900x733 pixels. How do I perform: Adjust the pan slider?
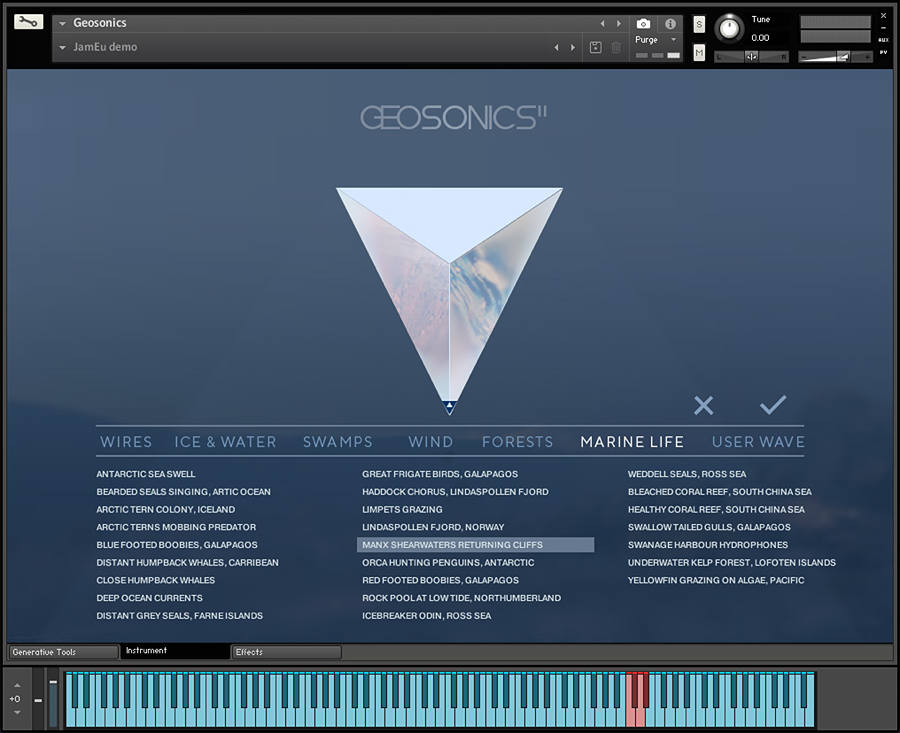point(751,56)
